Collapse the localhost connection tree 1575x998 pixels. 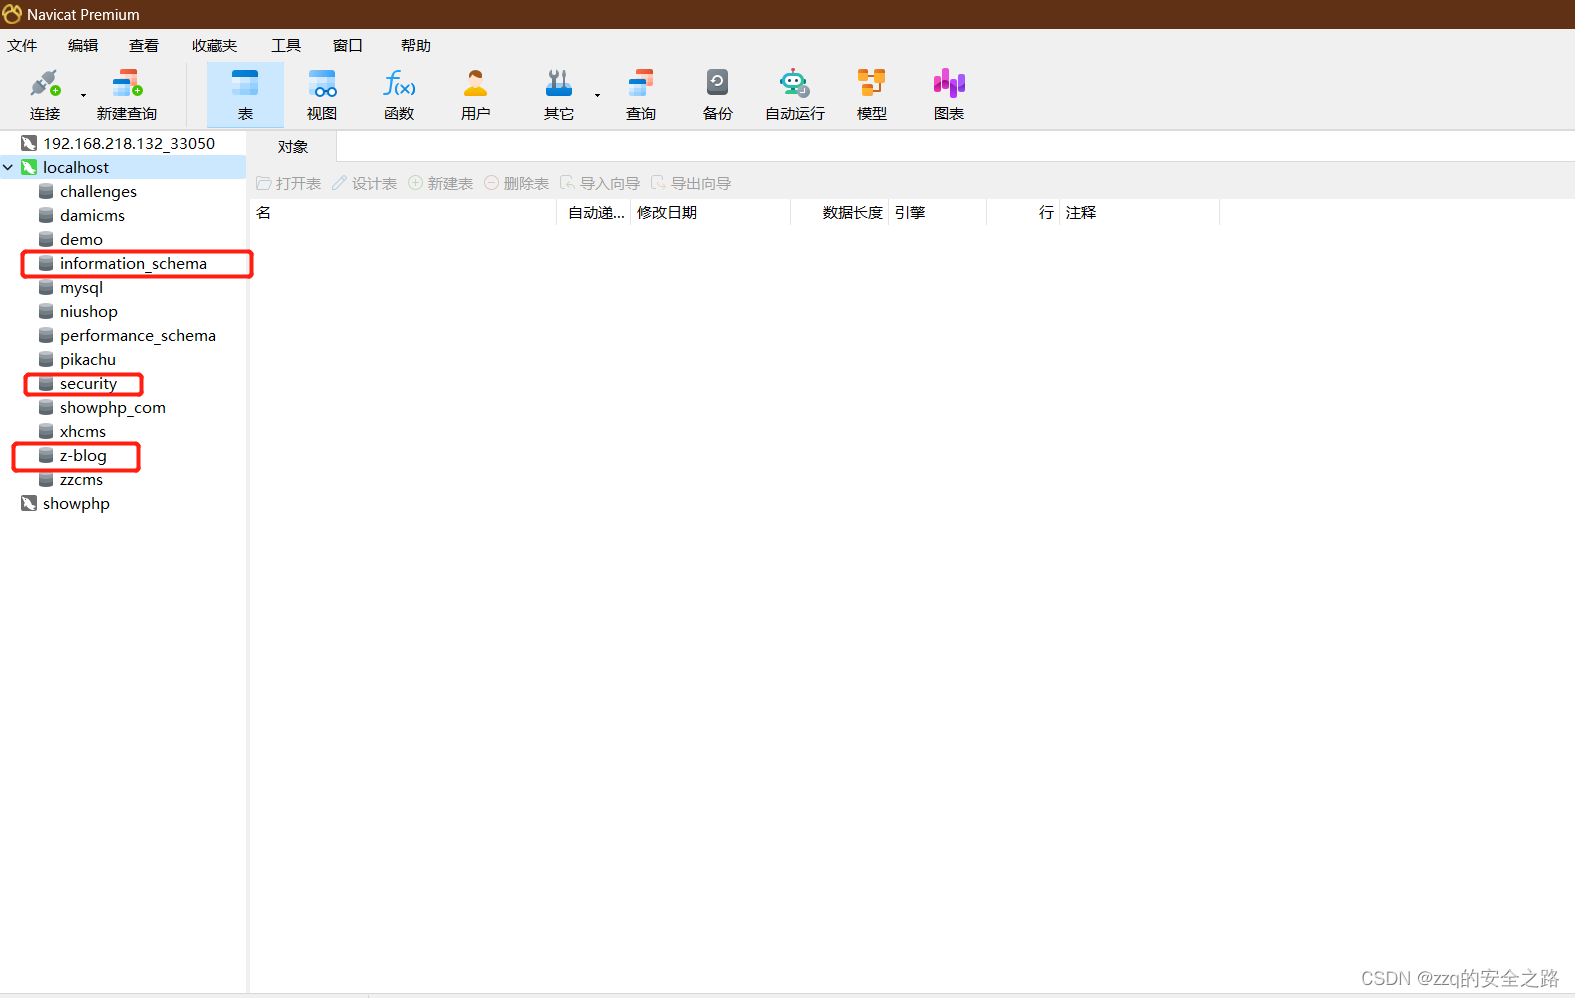tap(8, 168)
